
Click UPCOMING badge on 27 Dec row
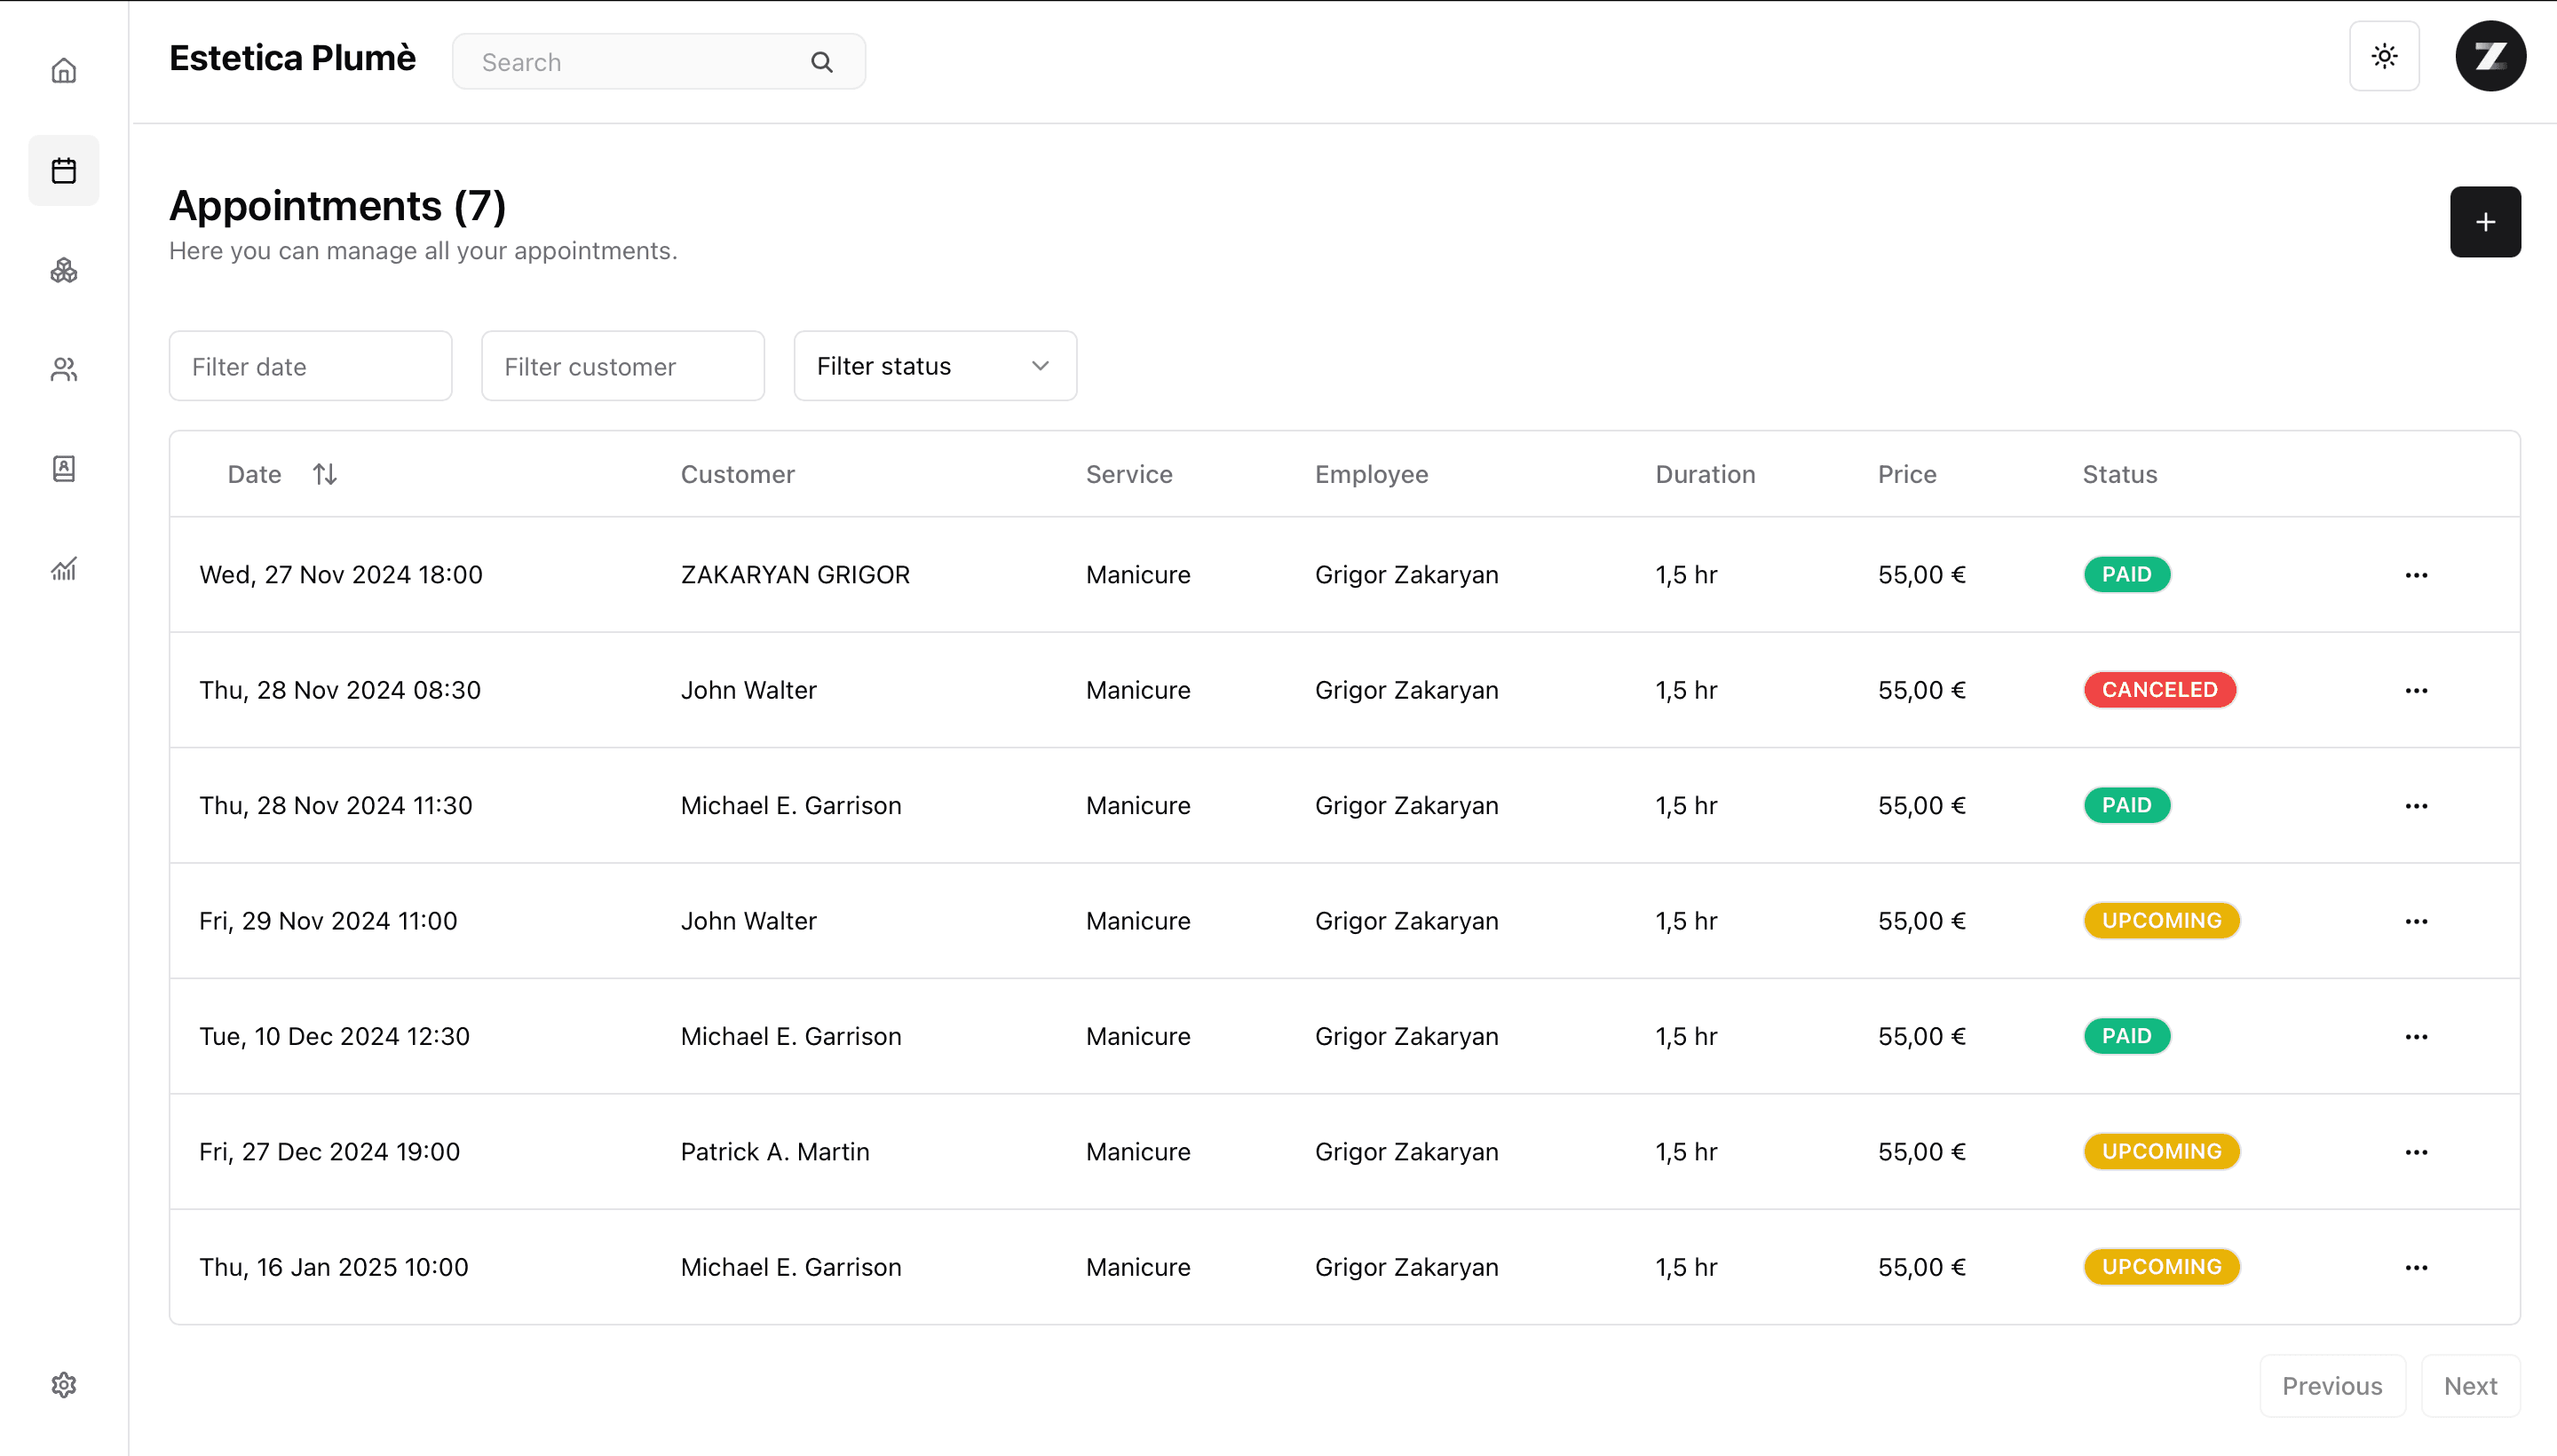(x=2162, y=1151)
